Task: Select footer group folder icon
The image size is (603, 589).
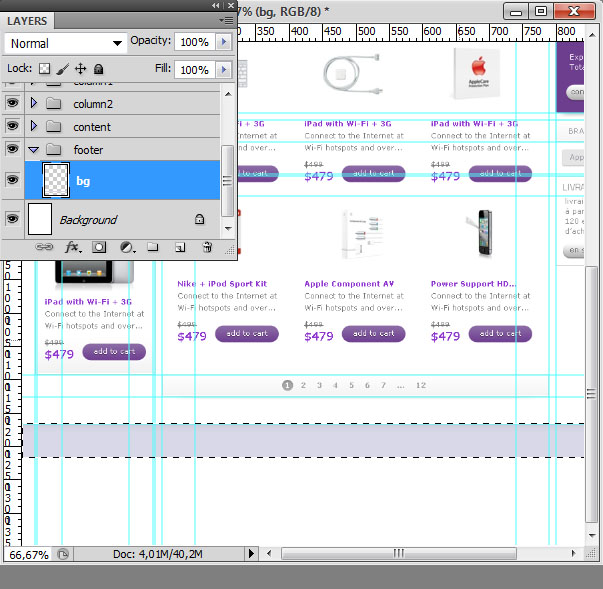Action: tap(53, 150)
